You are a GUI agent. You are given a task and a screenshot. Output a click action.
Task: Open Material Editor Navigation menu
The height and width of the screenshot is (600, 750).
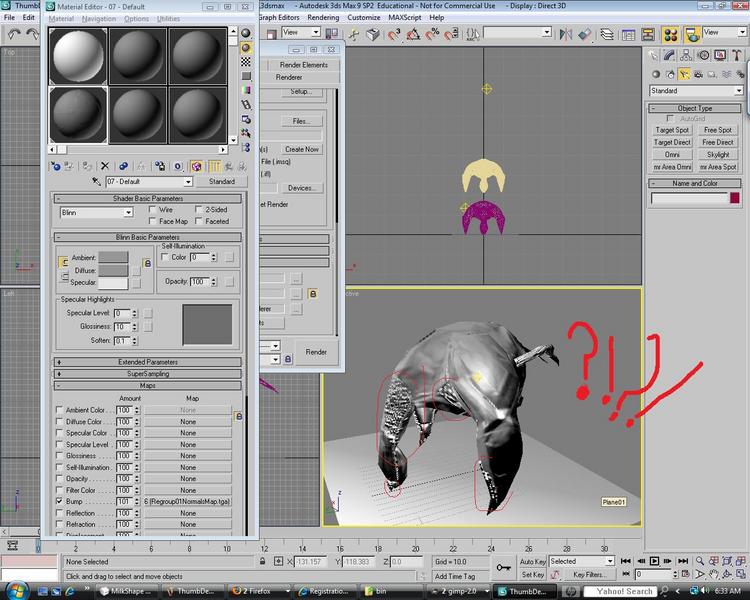99,19
